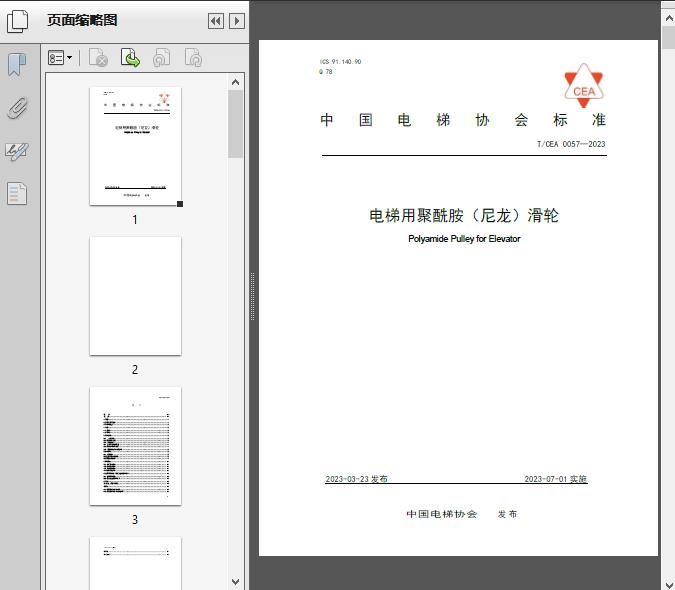
Task: Select the blank page 2 thumbnail
Action: pyautogui.click(x=136, y=296)
